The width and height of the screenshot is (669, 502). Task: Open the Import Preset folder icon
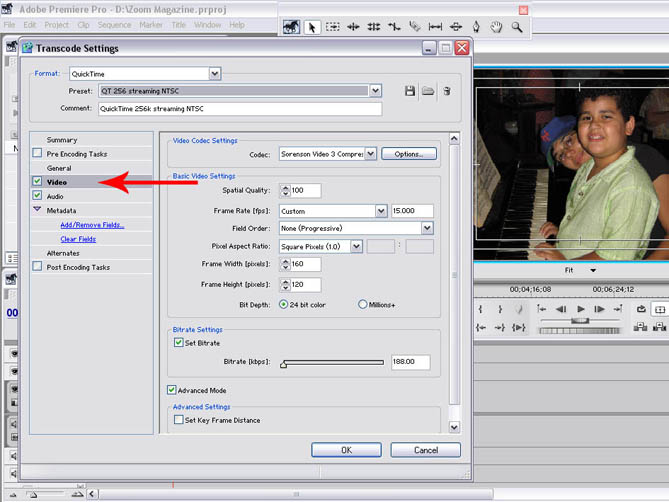point(427,91)
